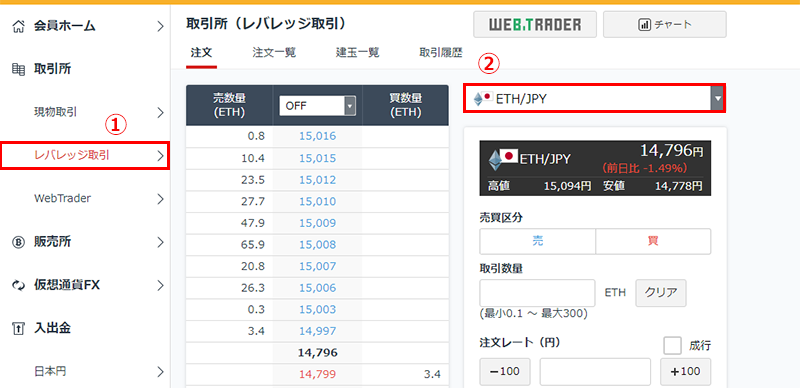The image size is (800, 388).
Task: Click the home icon beside 会員ホーム
Action: [18, 26]
